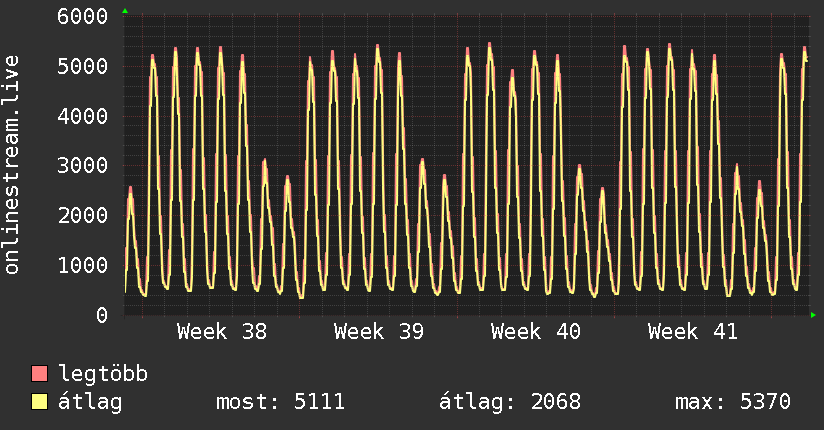Screen dimensions: 824x430
Task: Select the legtöbb legend label
Action: point(103,374)
